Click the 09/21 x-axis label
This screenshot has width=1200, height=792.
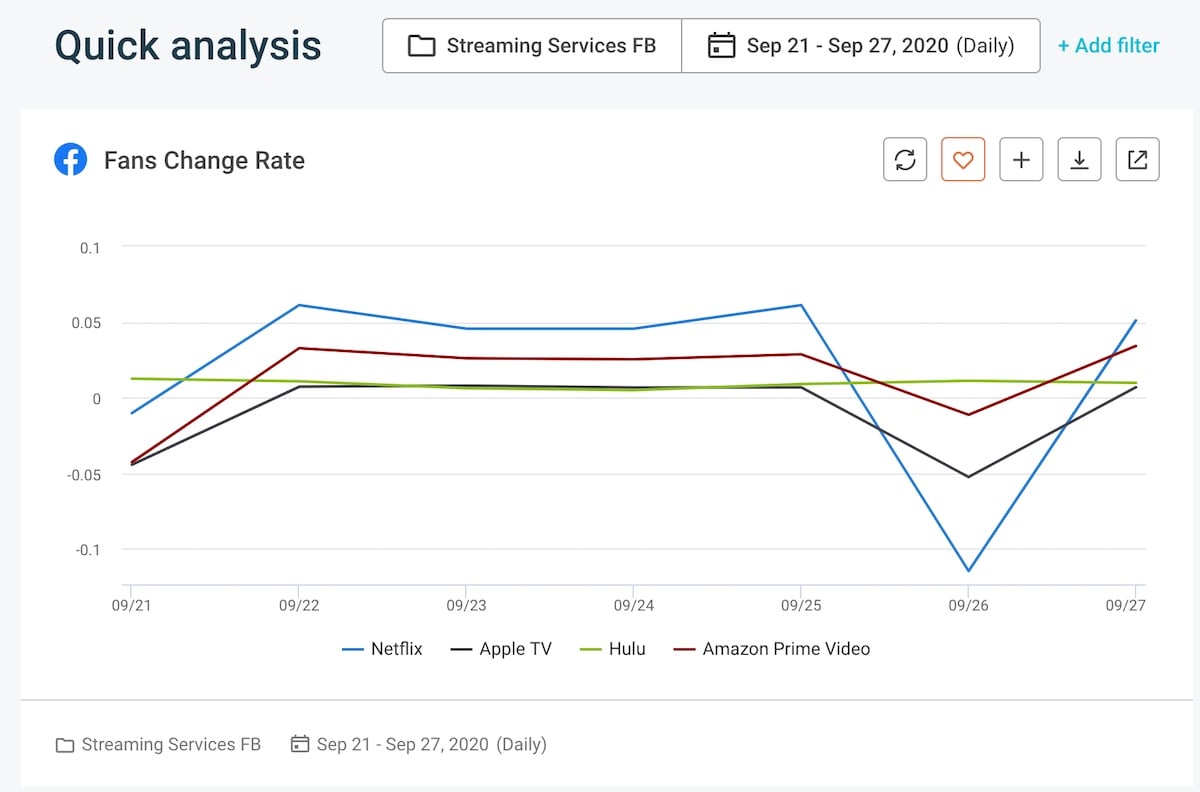[x=130, y=605]
